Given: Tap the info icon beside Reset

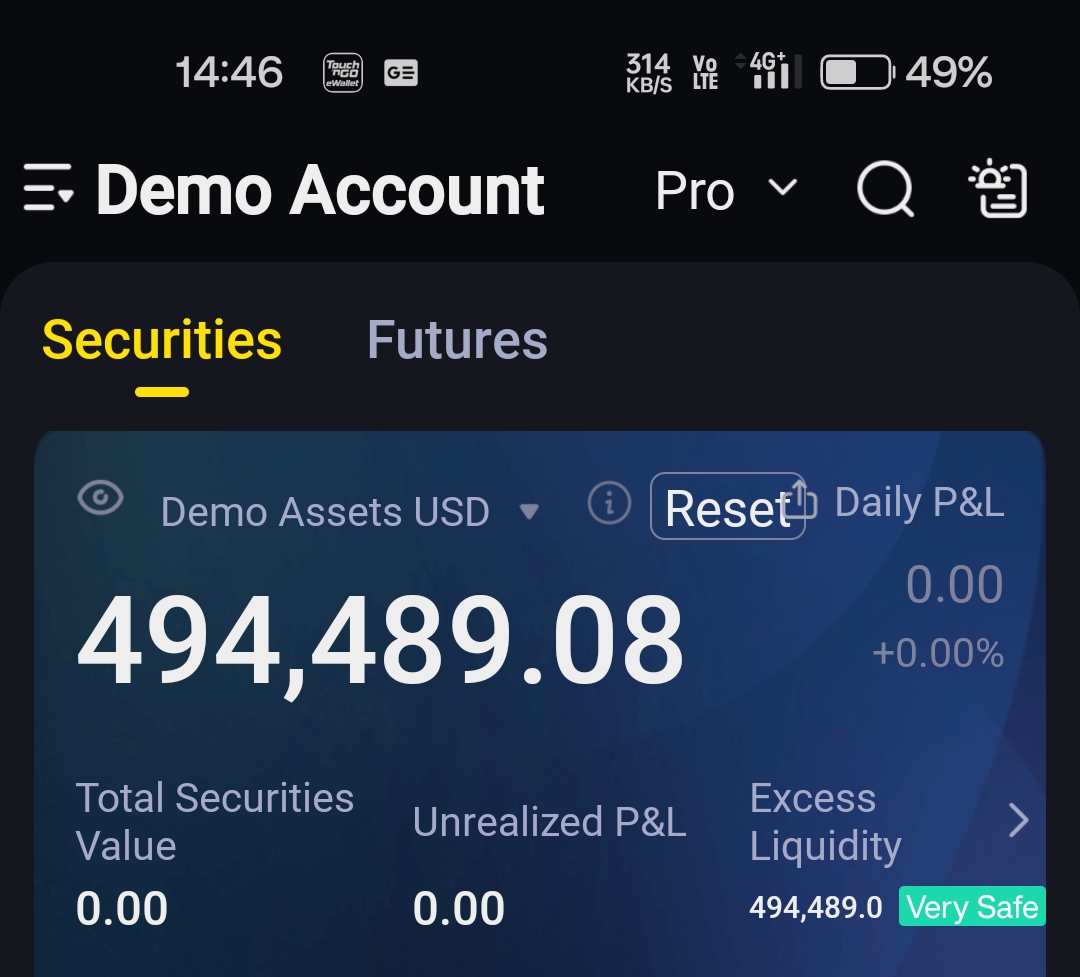Looking at the screenshot, I should [609, 503].
